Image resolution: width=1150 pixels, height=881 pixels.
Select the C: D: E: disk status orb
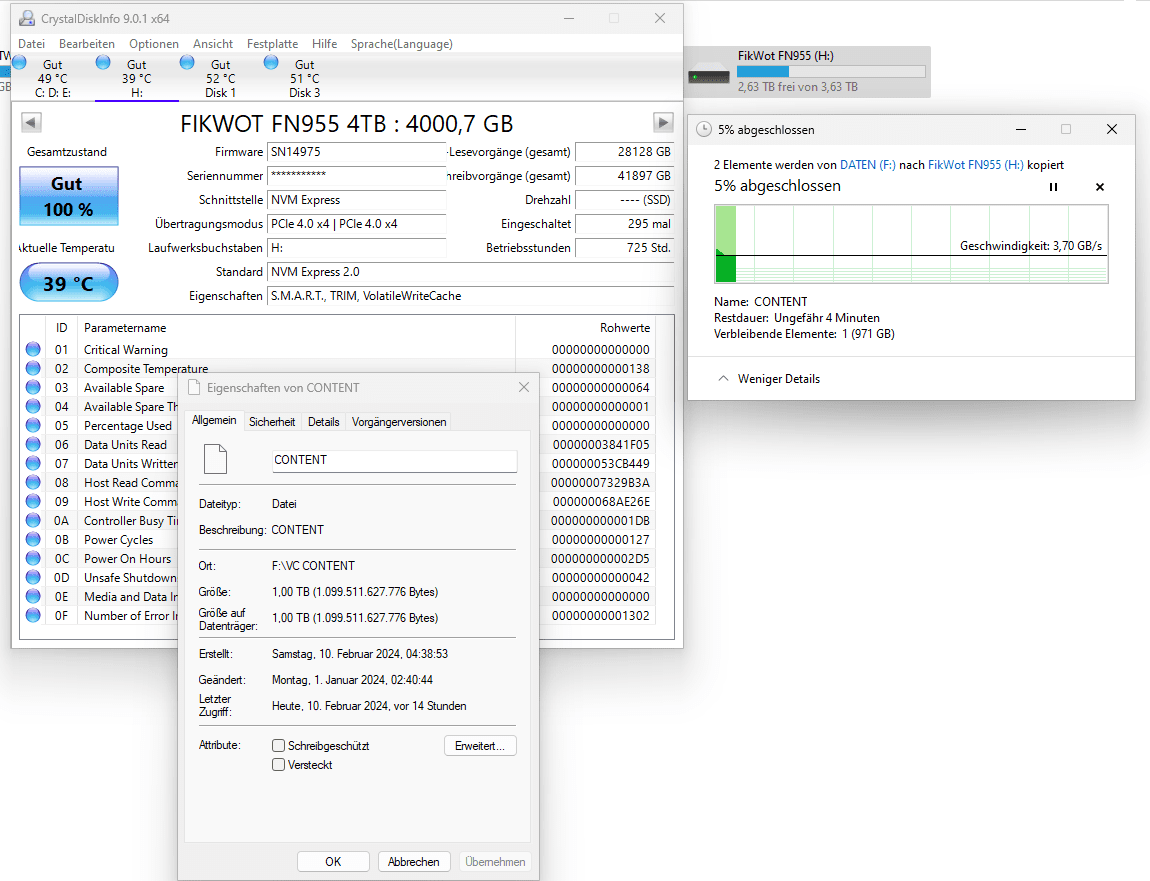[20, 62]
